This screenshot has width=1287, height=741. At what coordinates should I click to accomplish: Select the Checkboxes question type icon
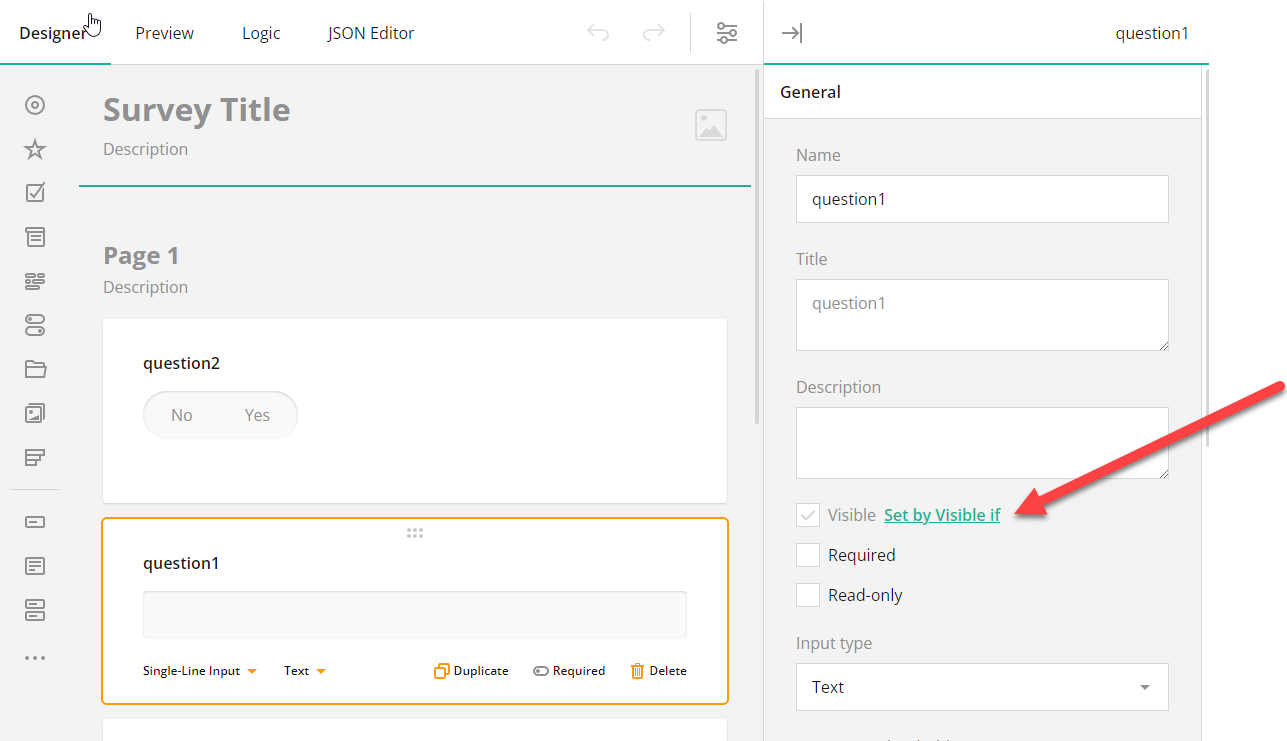click(34, 192)
